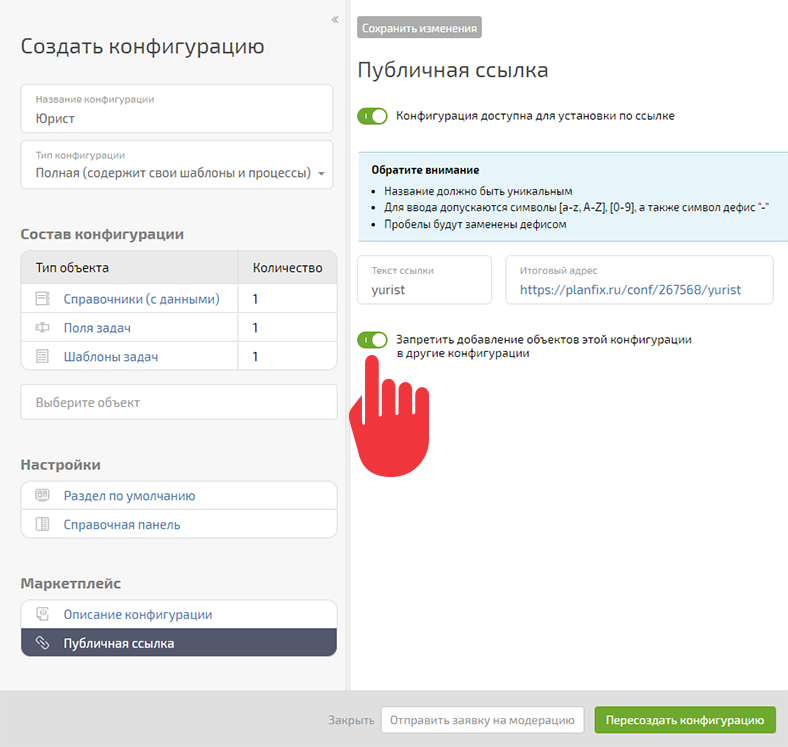788x747 pixels.
Task: Click the Тип объекта column header
Action: 129,267
